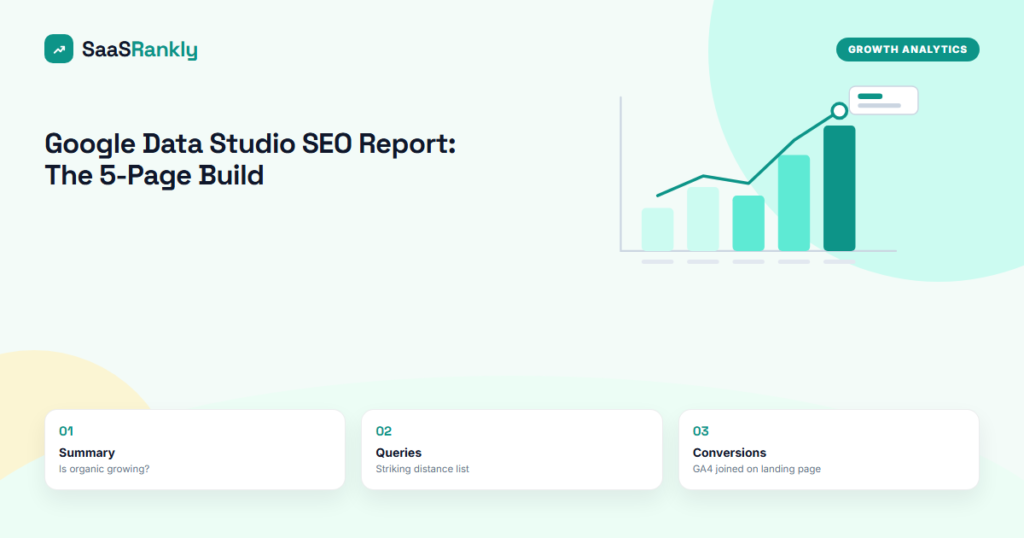
Task: Click the 'Striking distance list' text
Action: click(x=422, y=469)
